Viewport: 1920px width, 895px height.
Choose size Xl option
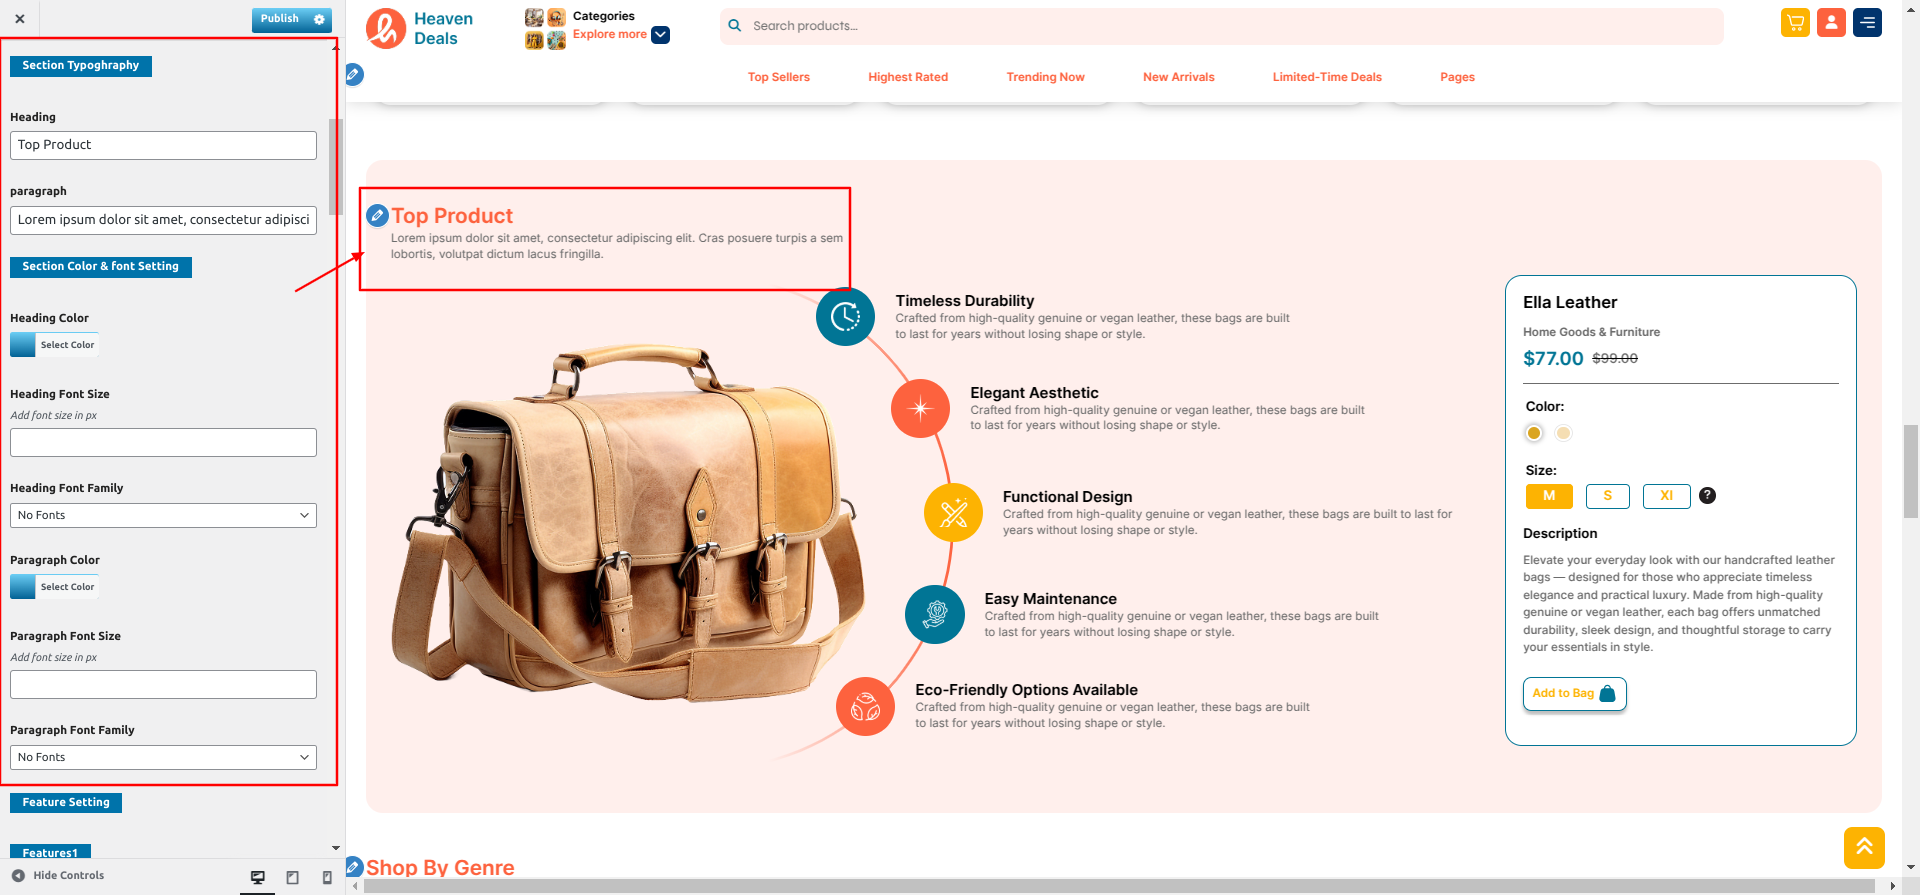click(x=1666, y=496)
